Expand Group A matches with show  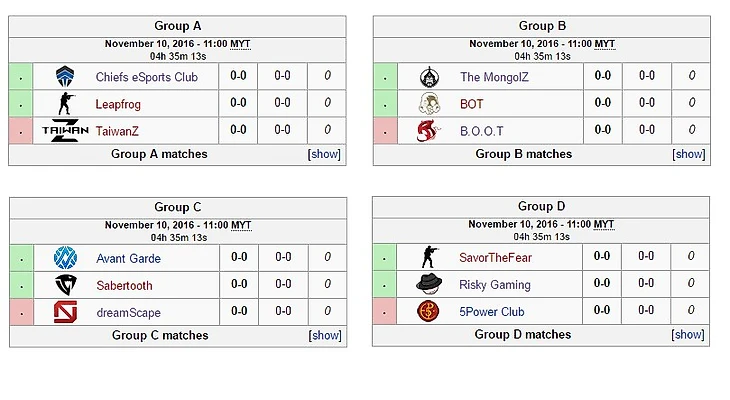tap(324, 154)
